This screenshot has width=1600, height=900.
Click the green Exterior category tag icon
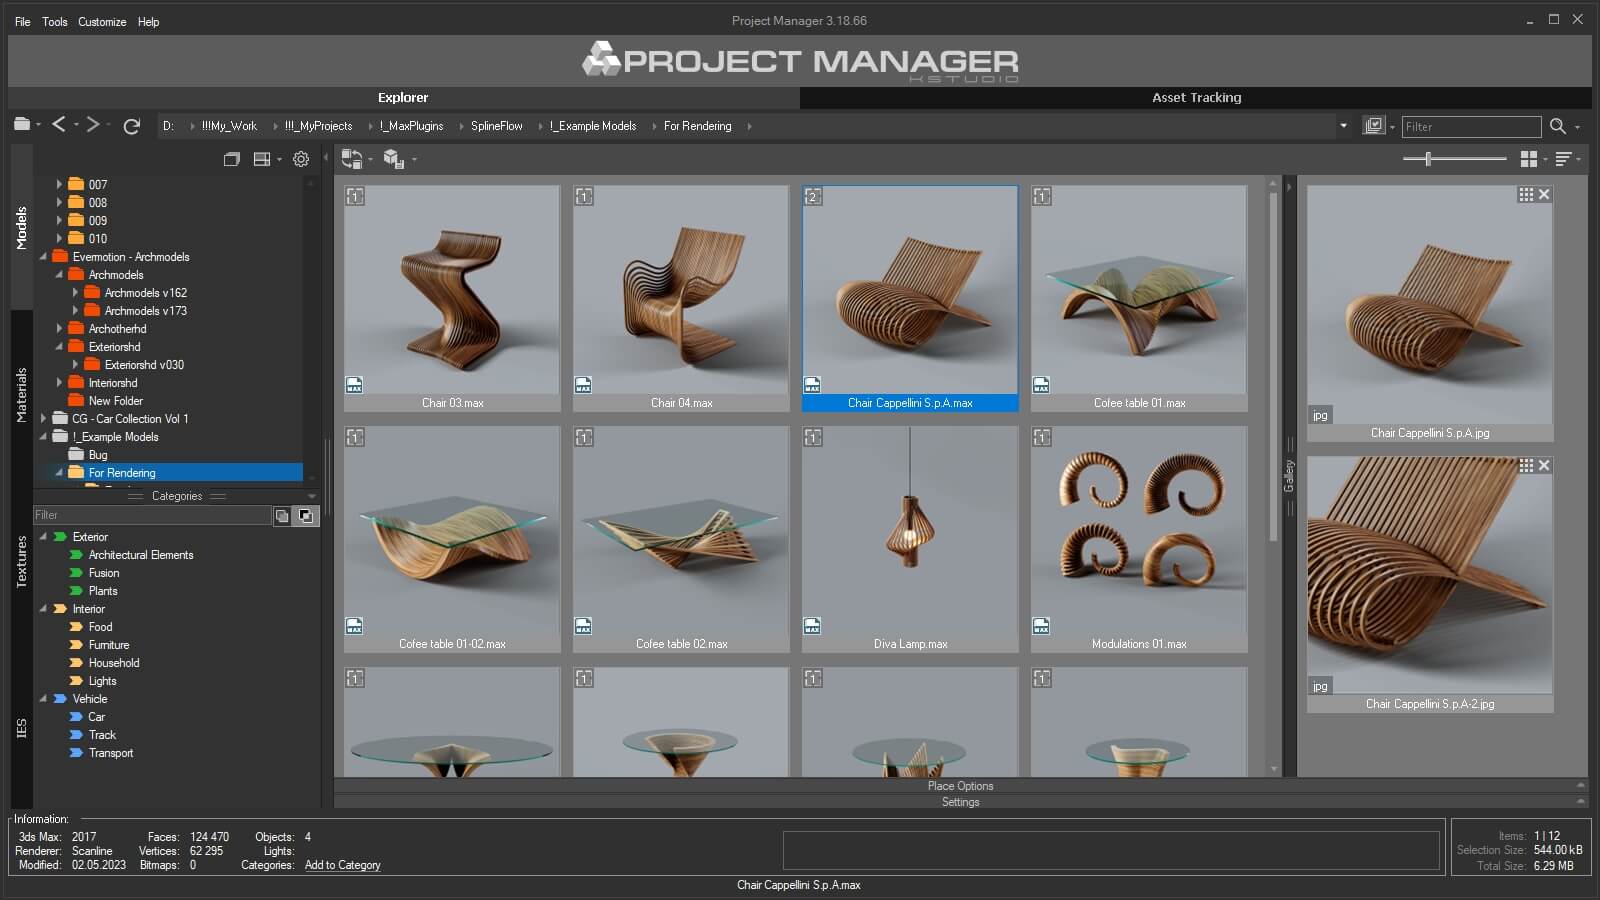60,537
